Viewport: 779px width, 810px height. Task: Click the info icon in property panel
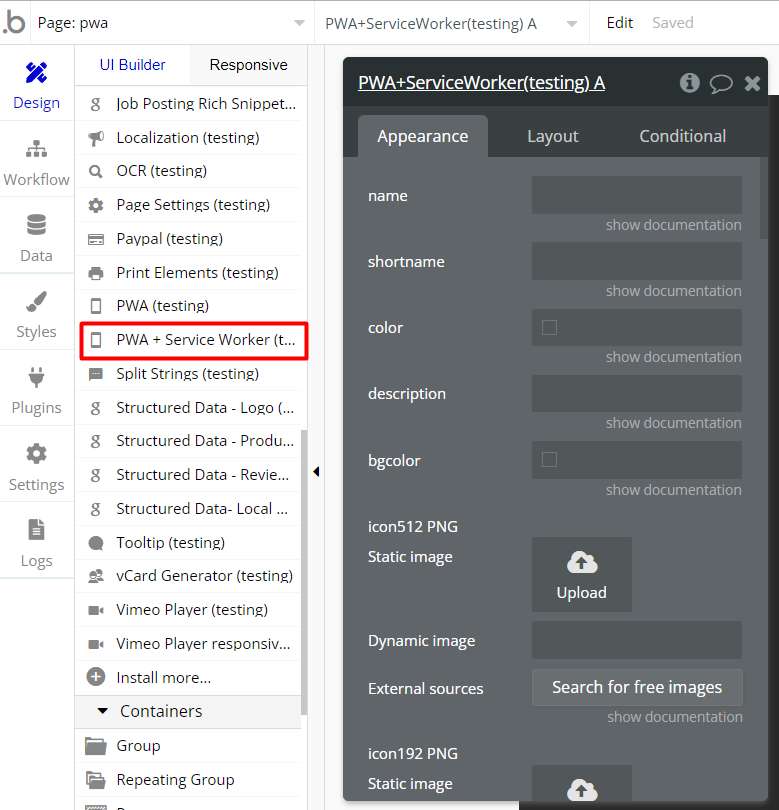pyautogui.click(x=689, y=83)
